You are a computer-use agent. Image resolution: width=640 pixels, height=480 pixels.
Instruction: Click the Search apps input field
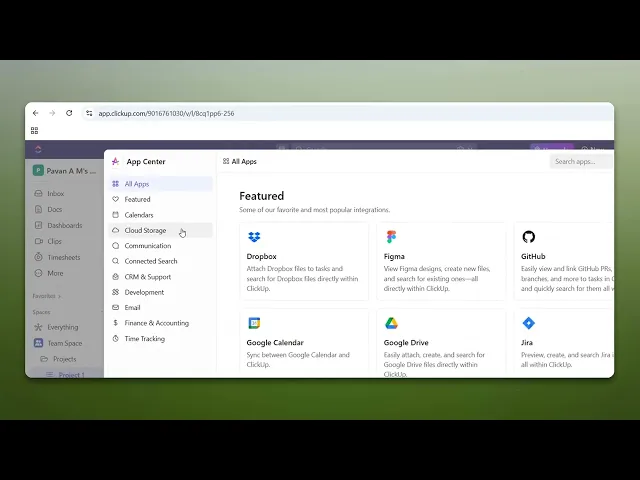(581, 161)
